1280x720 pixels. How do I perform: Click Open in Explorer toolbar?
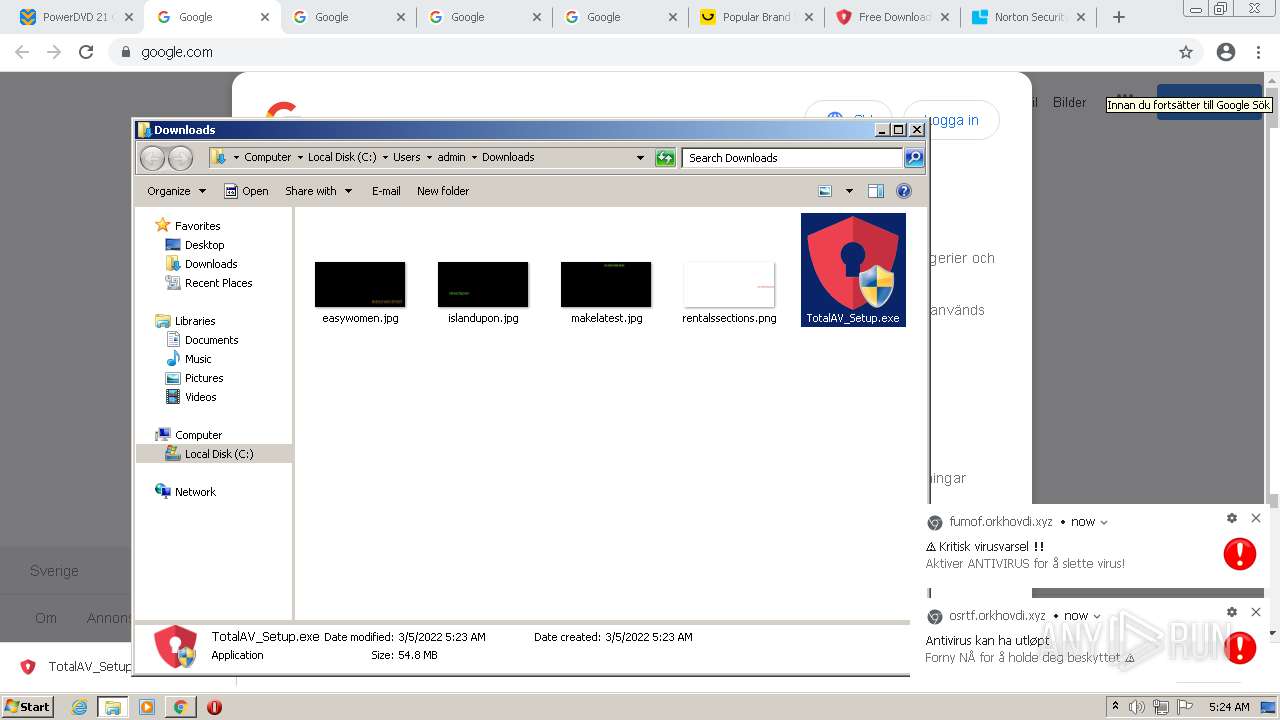246,191
